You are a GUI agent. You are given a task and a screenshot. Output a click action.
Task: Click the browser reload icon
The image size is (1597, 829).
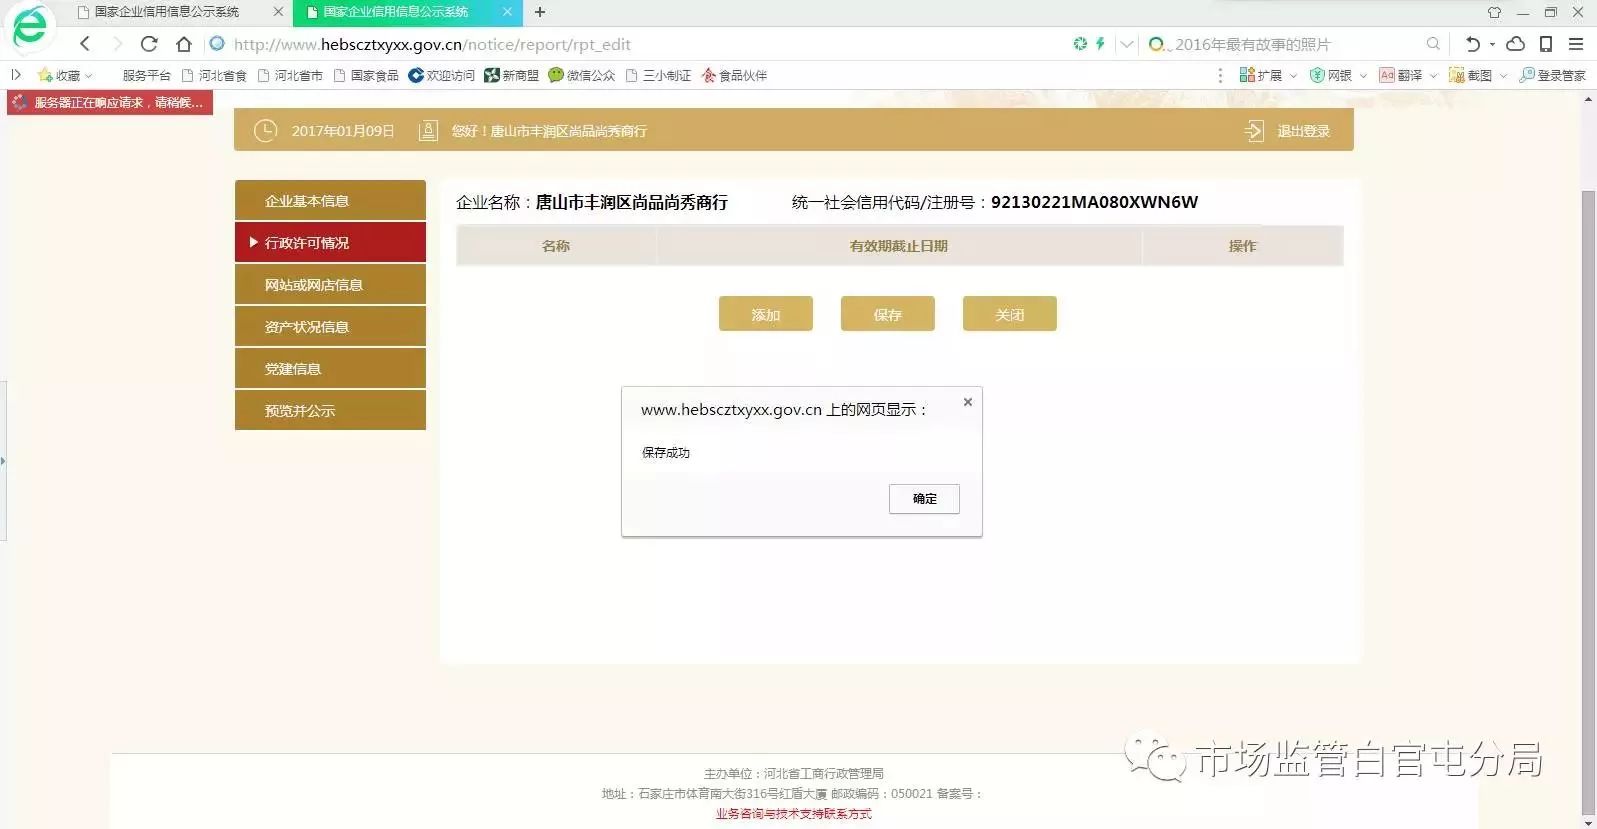[149, 44]
